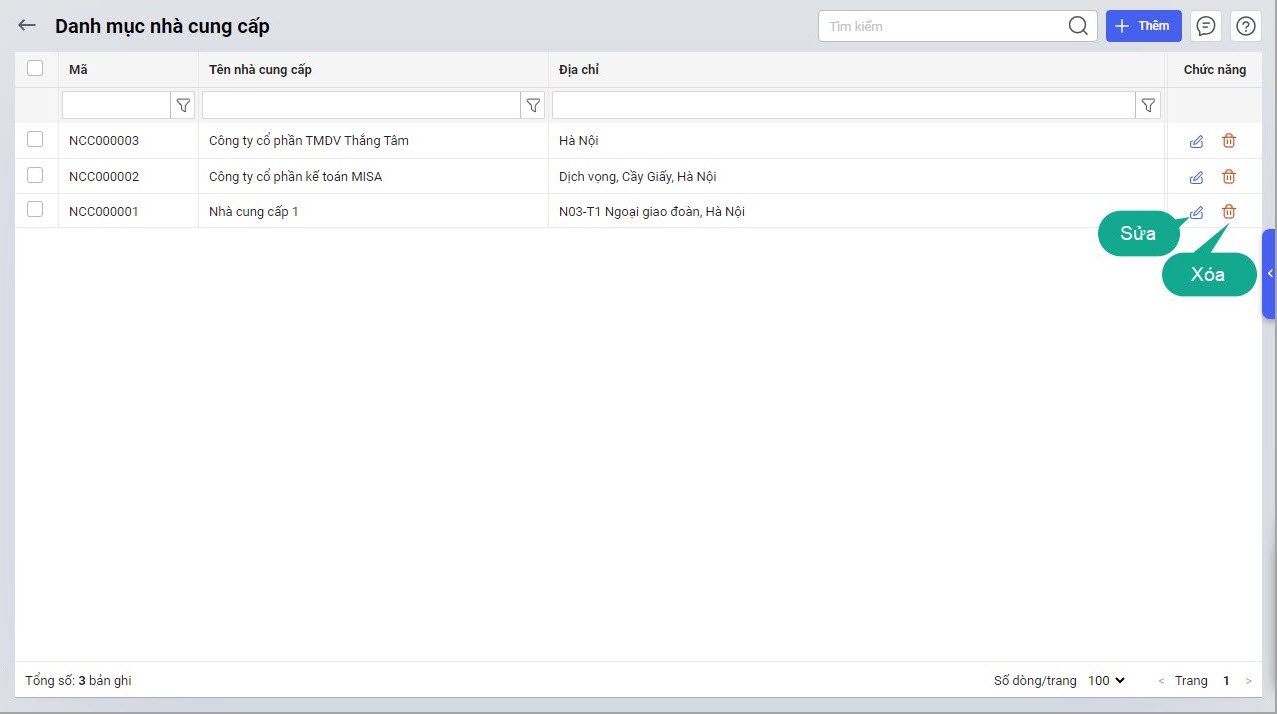Viewport: 1277px width, 714px height.
Task: Go to the next page arrow
Action: (1248, 681)
